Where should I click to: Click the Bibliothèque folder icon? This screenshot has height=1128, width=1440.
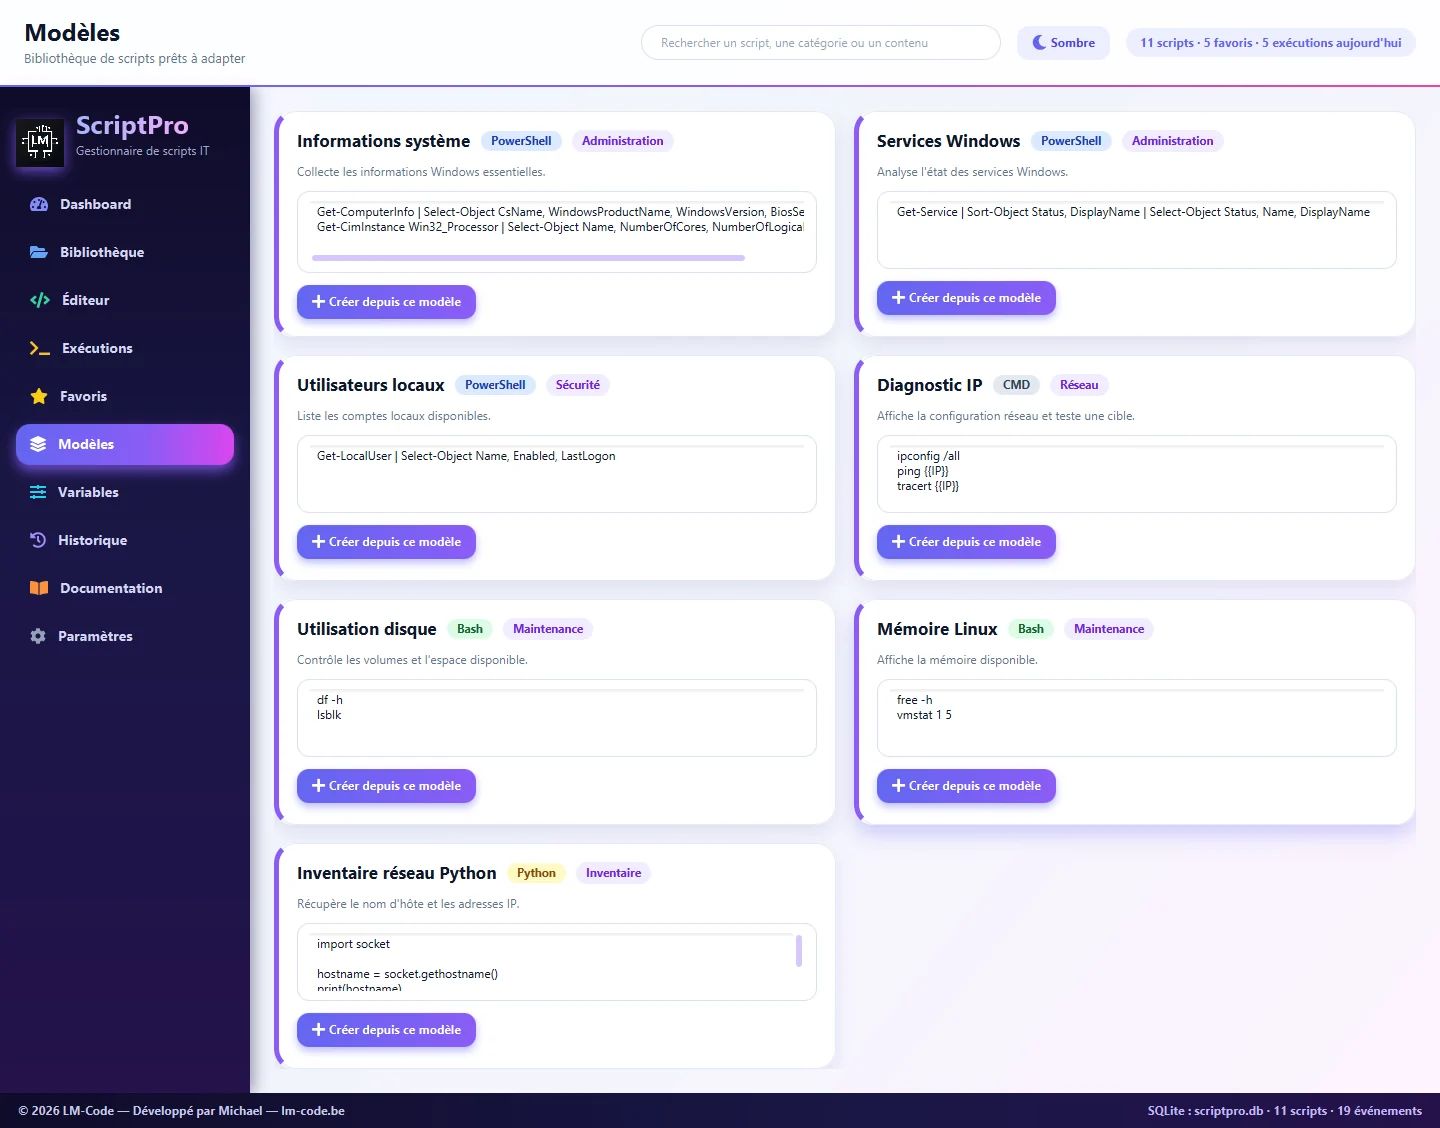39,252
